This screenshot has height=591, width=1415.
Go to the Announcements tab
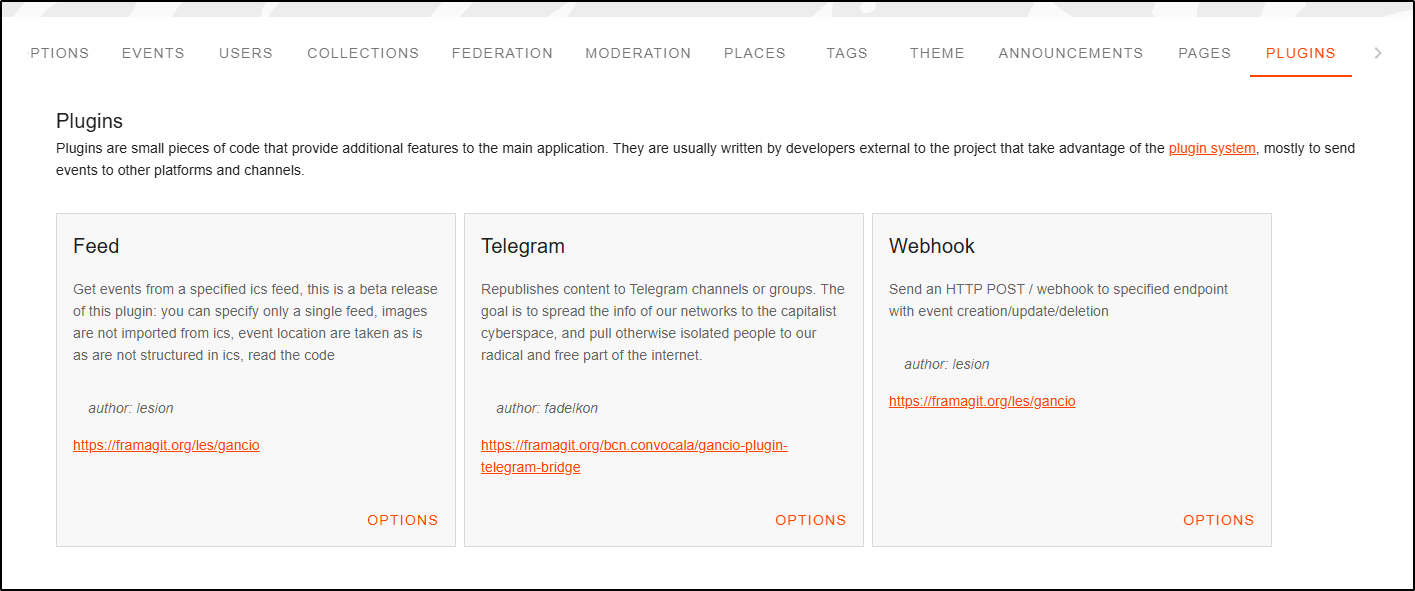pyautogui.click(x=1071, y=53)
